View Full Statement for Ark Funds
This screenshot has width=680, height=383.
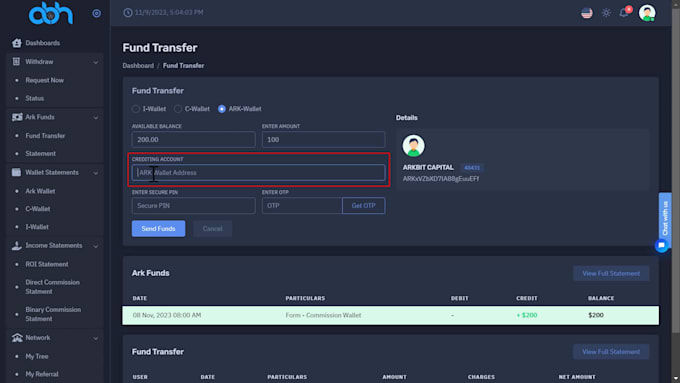[x=611, y=273]
